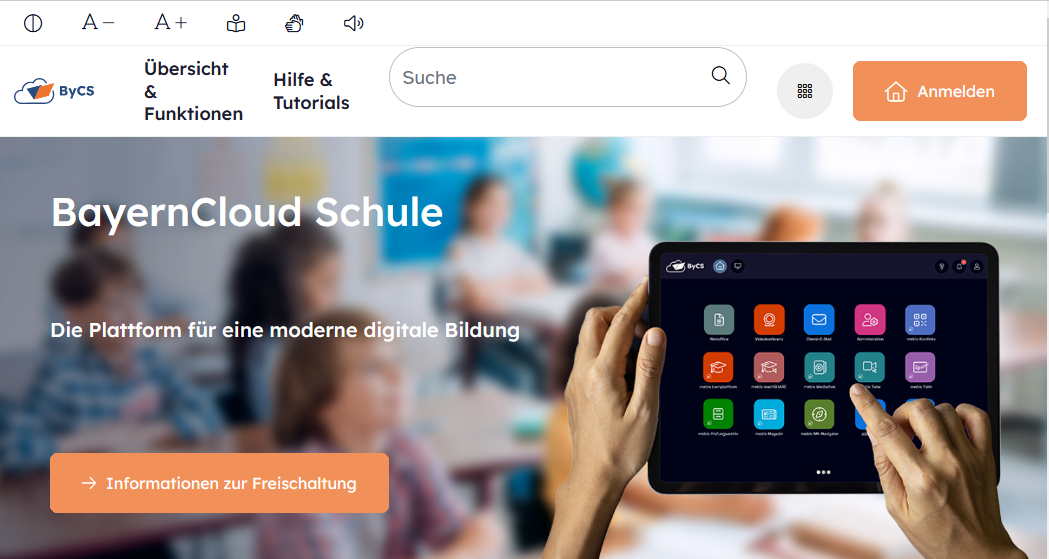
Task: Open the Hilfe & Tutorials menu
Action: [x=311, y=91]
